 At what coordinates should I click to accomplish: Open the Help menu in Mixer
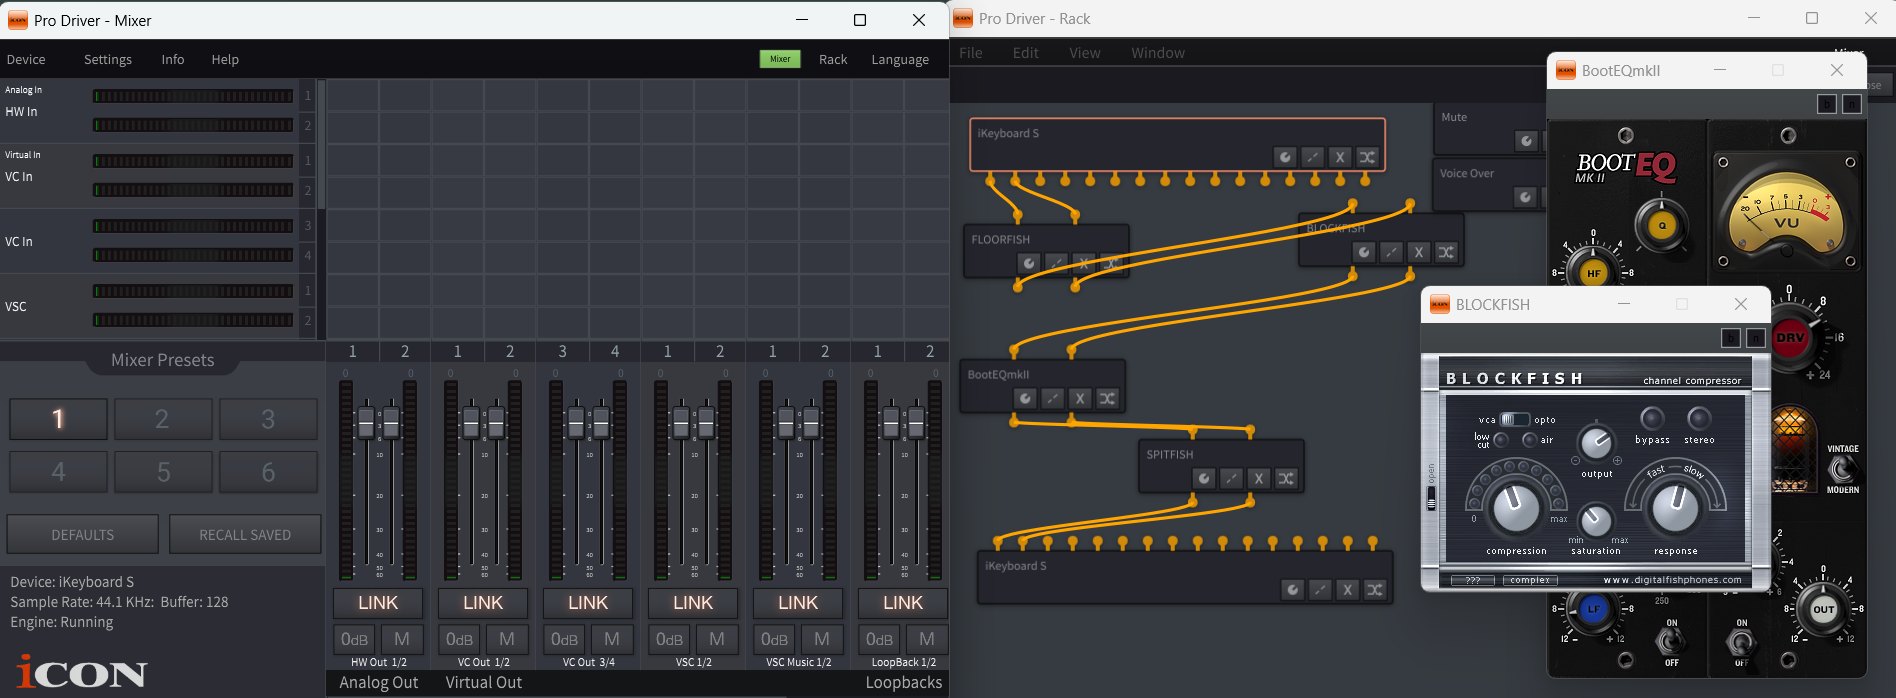coord(225,60)
